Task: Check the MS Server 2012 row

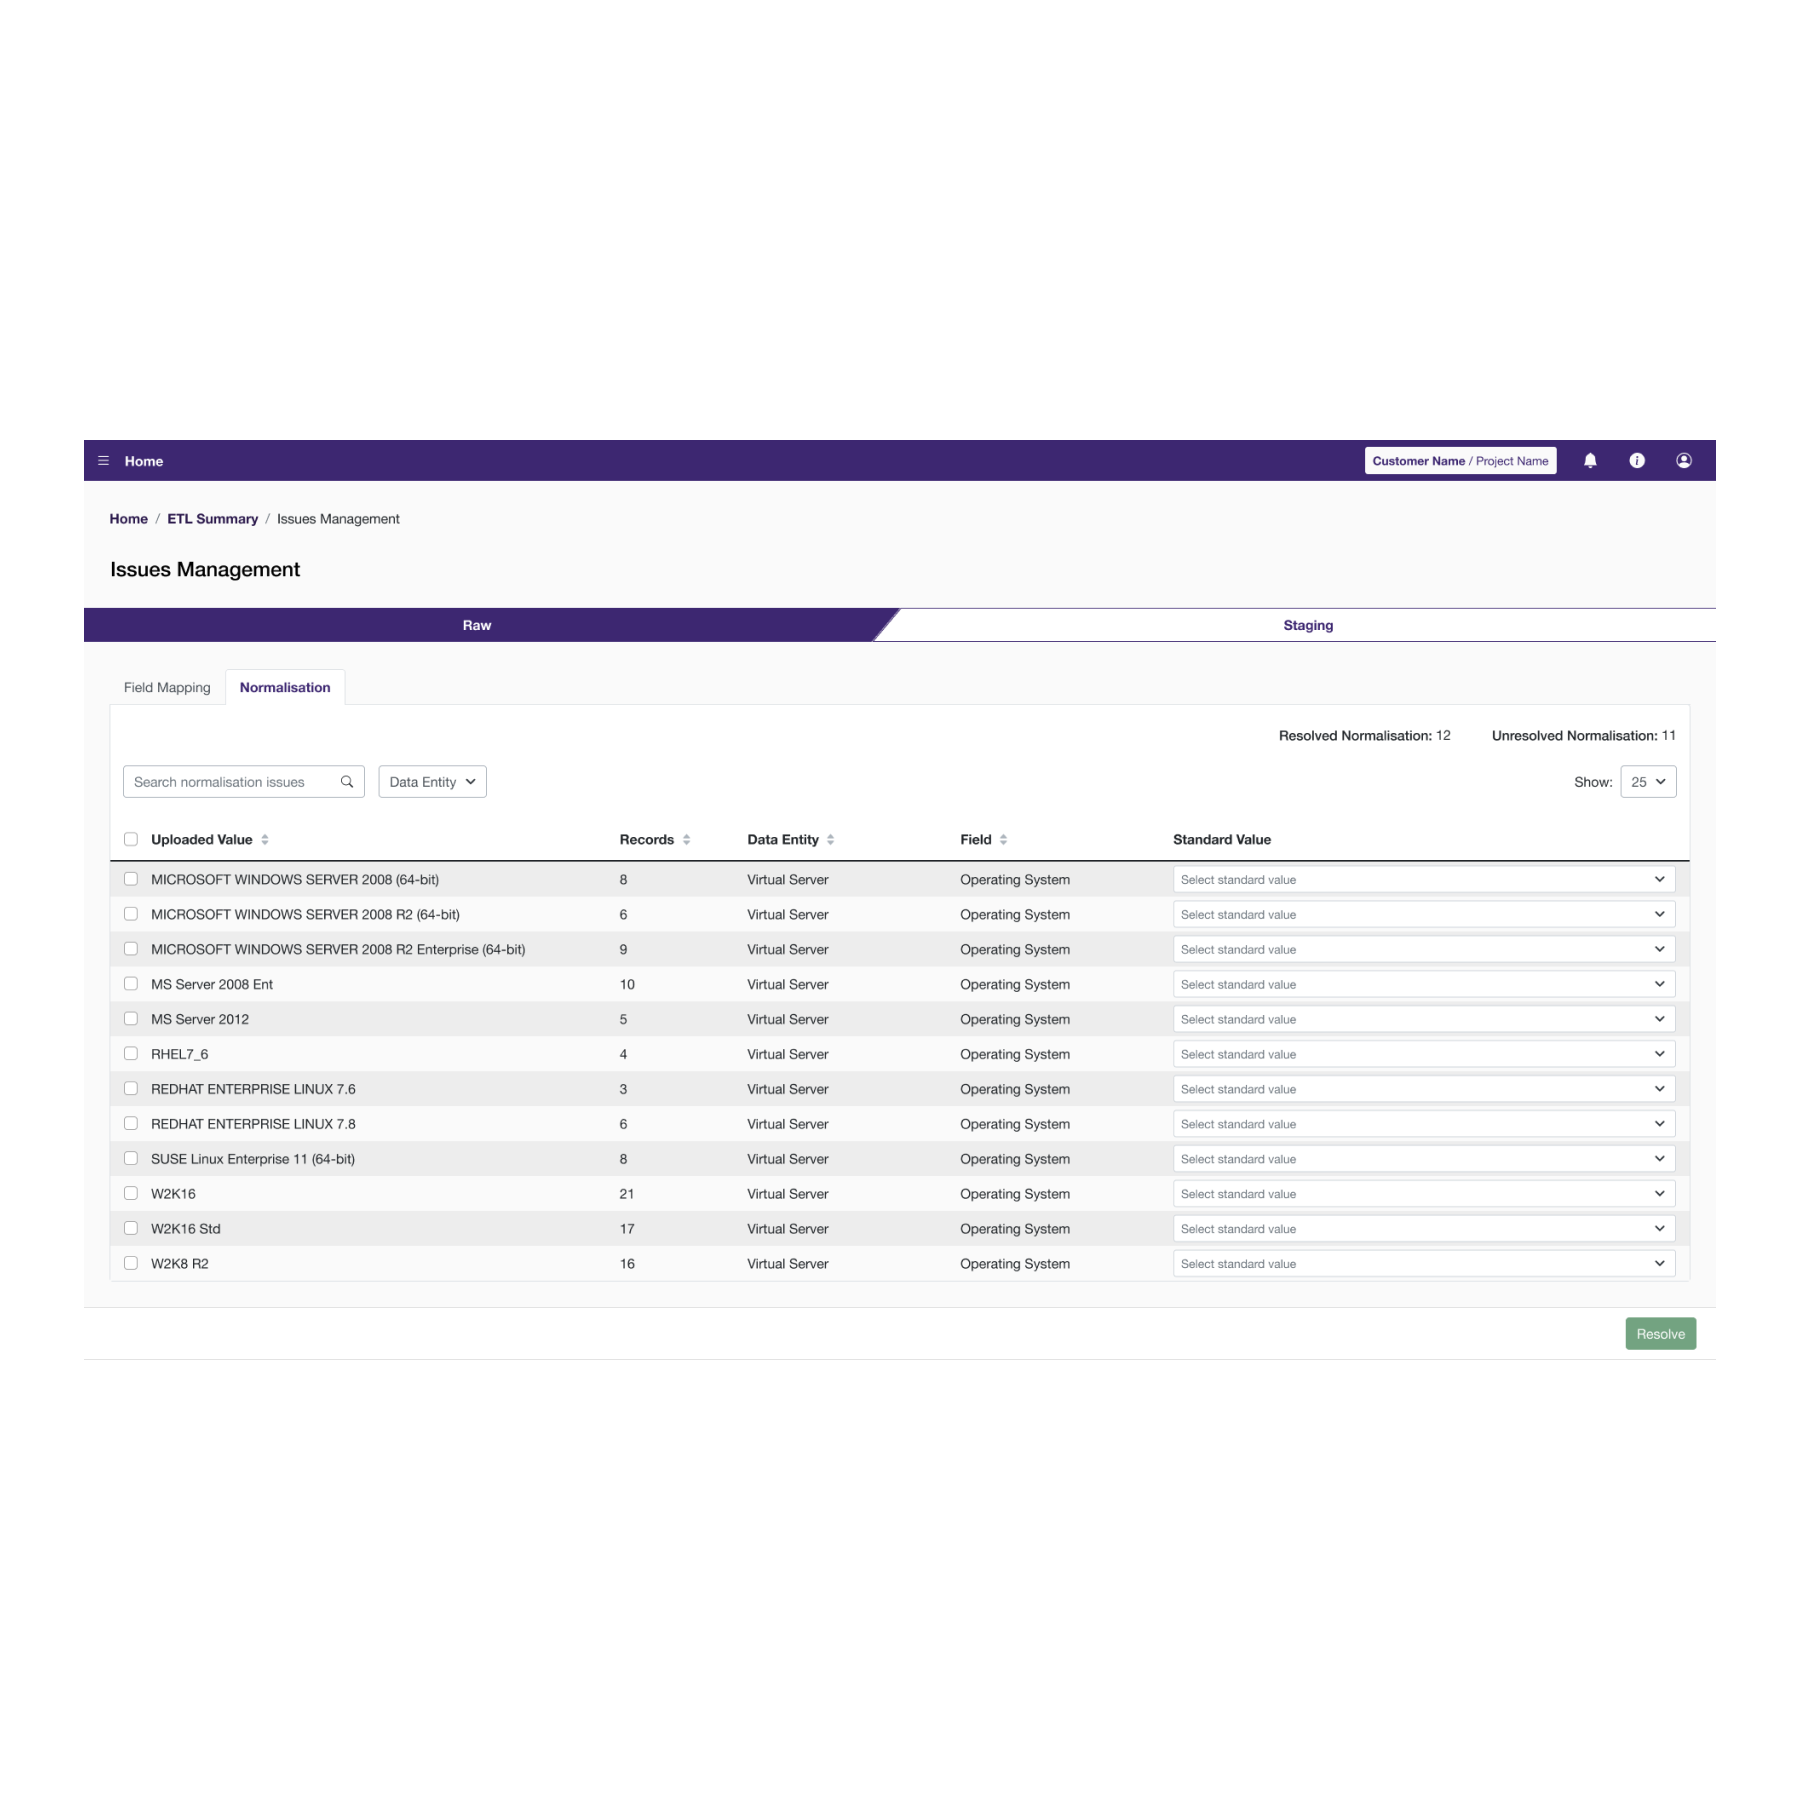Action: 131,1019
